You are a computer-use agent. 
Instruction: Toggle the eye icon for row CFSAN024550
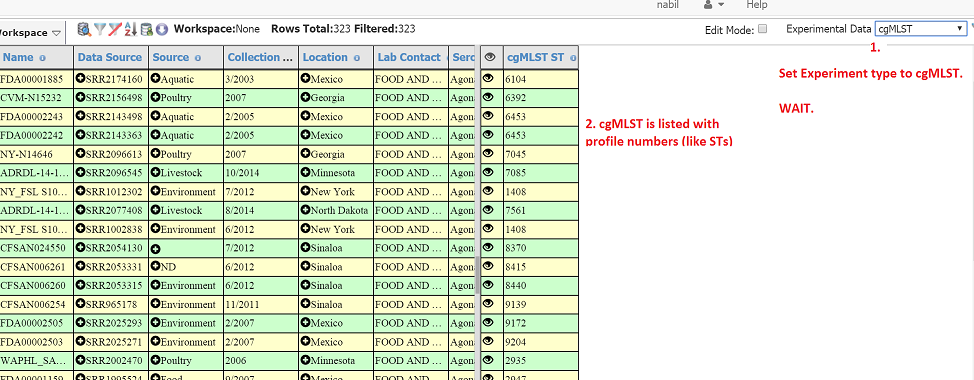488,248
